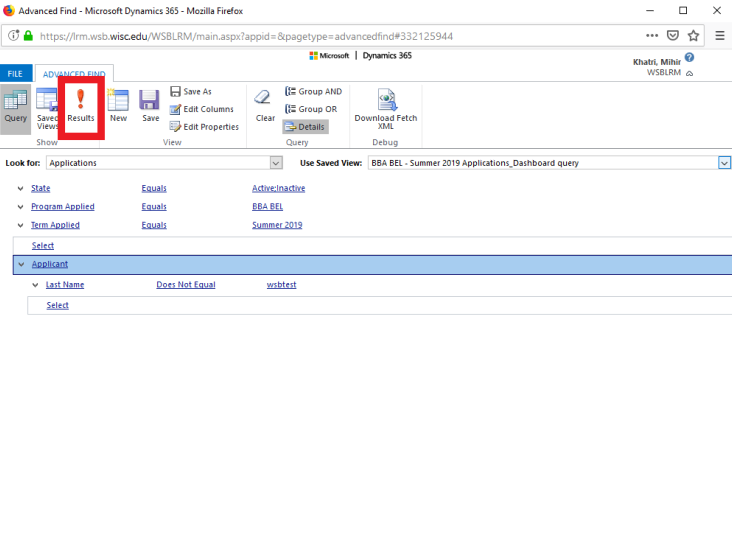
Task: Open the Use Saved View dropdown
Action: (x=724, y=163)
